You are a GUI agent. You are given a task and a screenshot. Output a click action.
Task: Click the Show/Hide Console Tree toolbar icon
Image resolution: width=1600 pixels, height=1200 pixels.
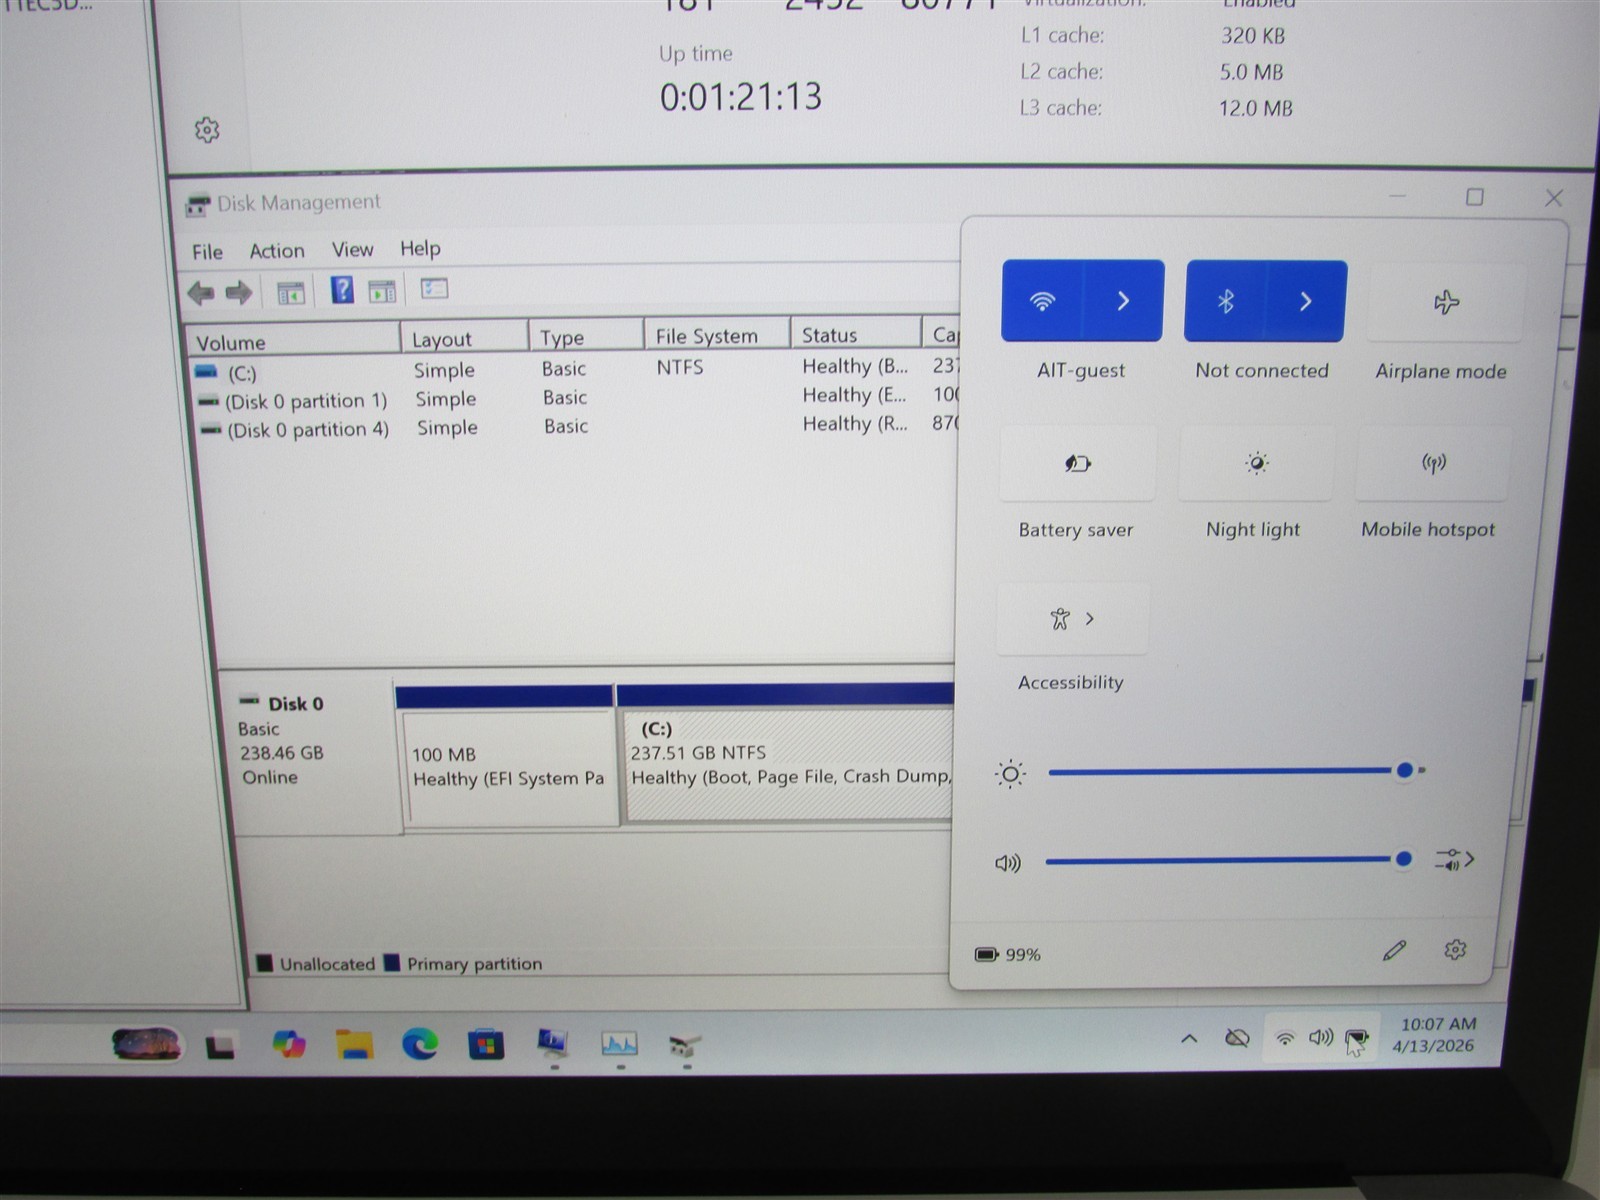(x=290, y=293)
